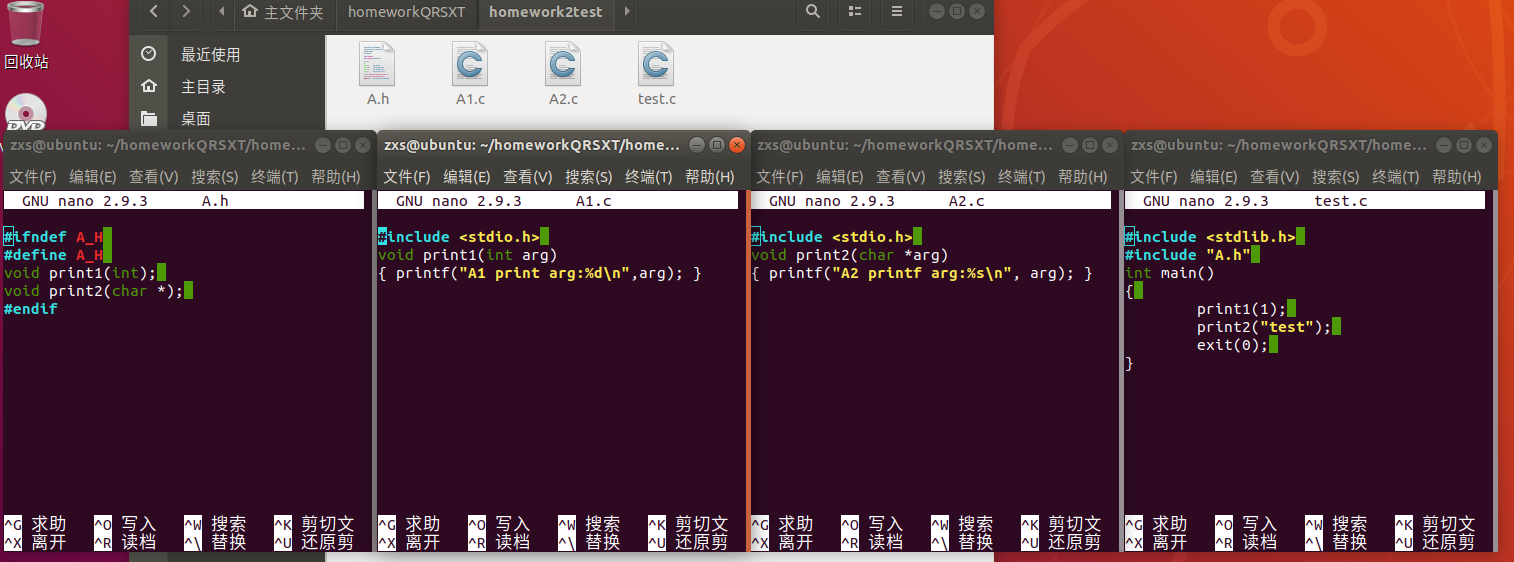The width and height of the screenshot is (1514, 562).
Task: Navigate to homeworkQRSXT in path bar
Action: pyautogui.click(x=407, y=12)
